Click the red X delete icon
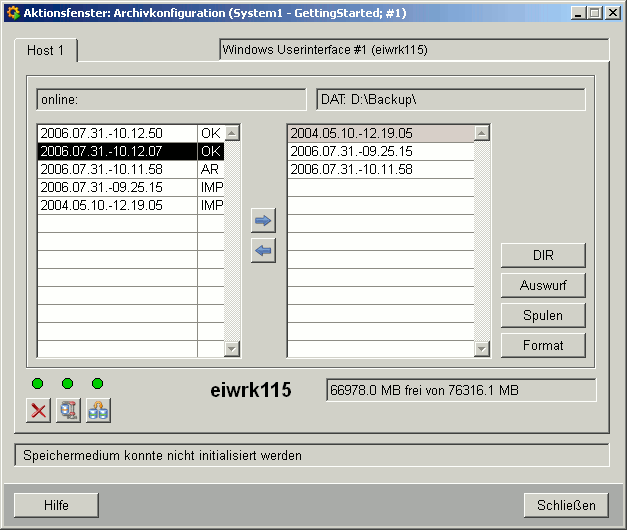Screen dimensions: 627x530 pos(38,410)
